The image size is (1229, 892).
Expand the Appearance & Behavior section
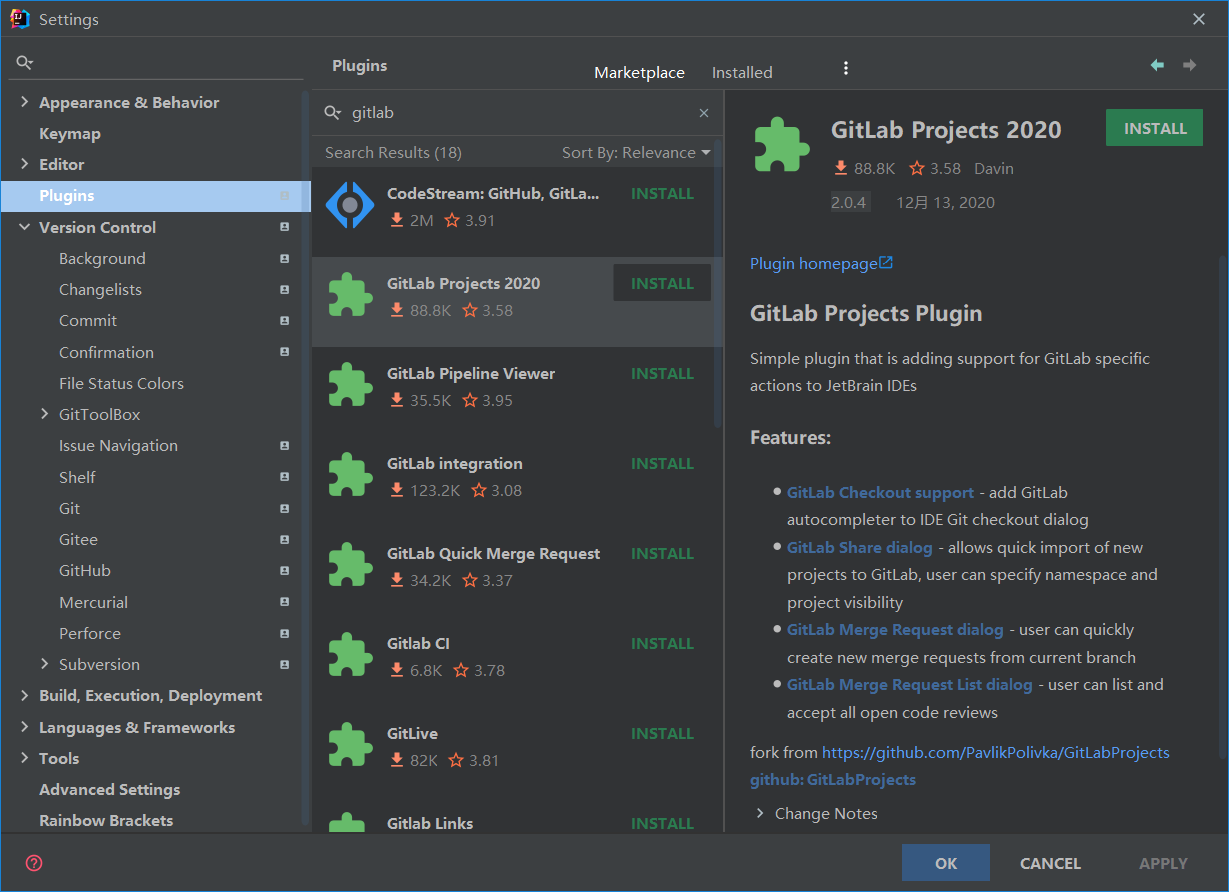coord(24,102)
